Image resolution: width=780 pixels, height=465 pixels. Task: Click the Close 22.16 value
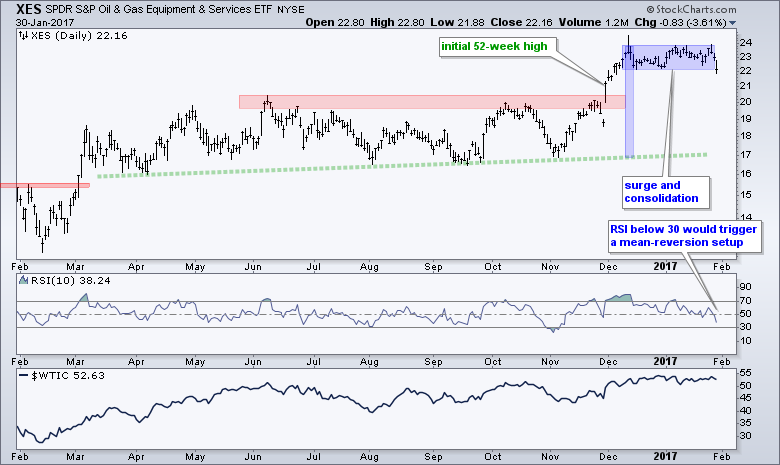tap(521, 22)
